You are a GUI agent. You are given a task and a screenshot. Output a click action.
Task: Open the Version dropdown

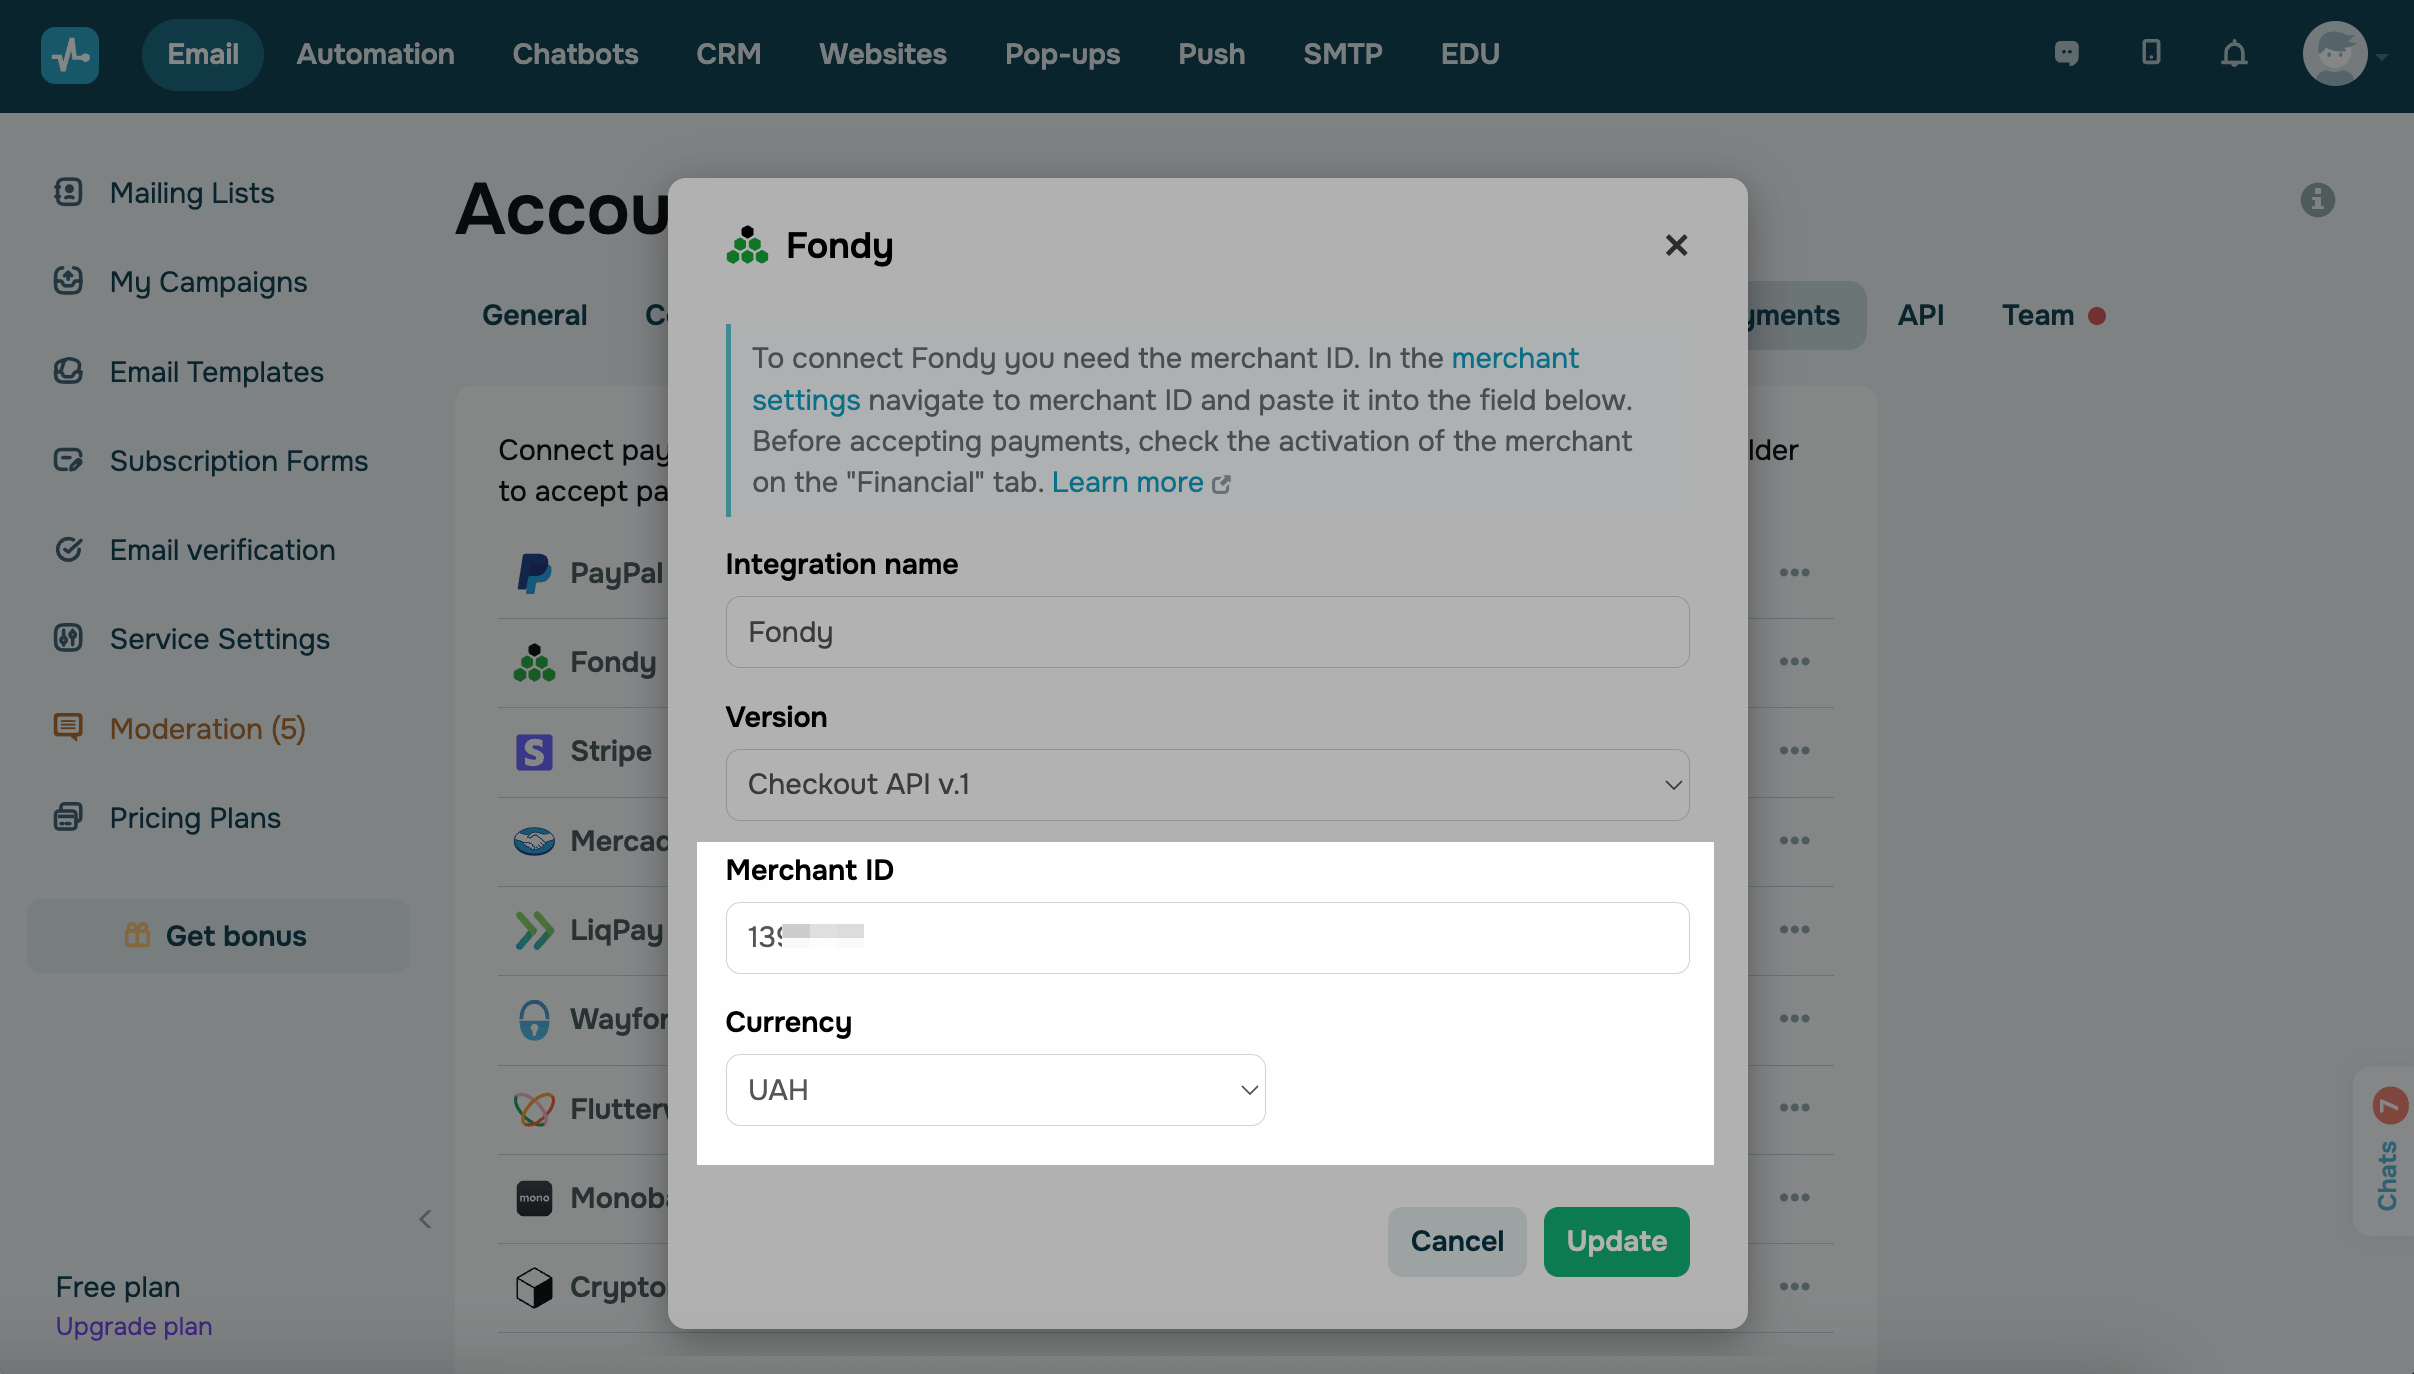[1207, 785]
